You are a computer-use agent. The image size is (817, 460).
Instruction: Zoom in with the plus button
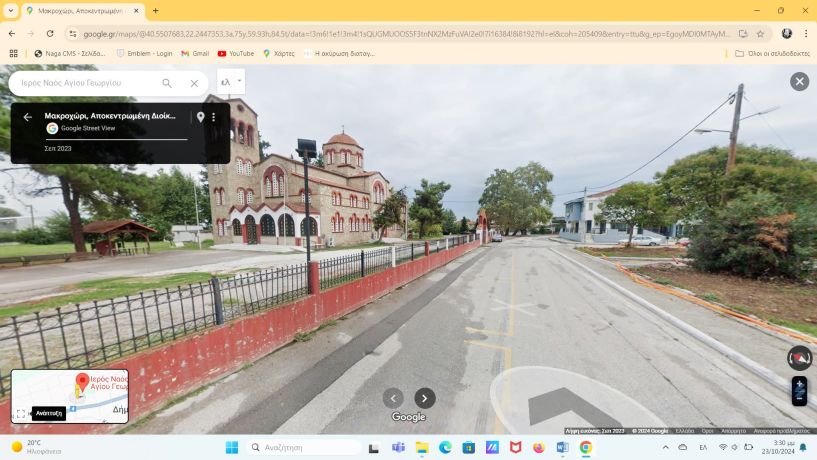[x=799, y=385]
